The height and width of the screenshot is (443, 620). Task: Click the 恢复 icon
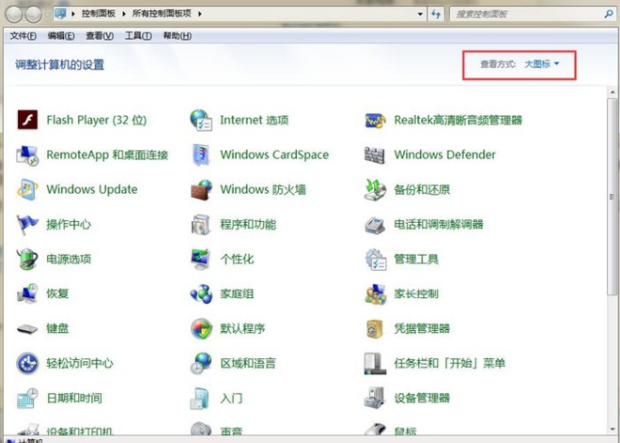[x=27, y=293]
